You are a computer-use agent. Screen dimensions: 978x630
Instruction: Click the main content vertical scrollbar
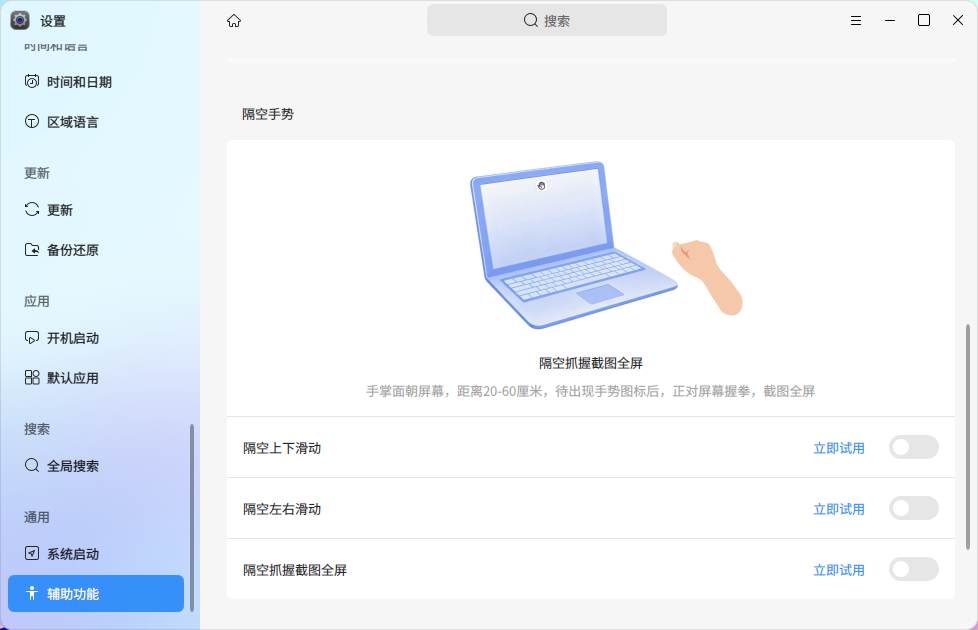(x=968, y=437)
